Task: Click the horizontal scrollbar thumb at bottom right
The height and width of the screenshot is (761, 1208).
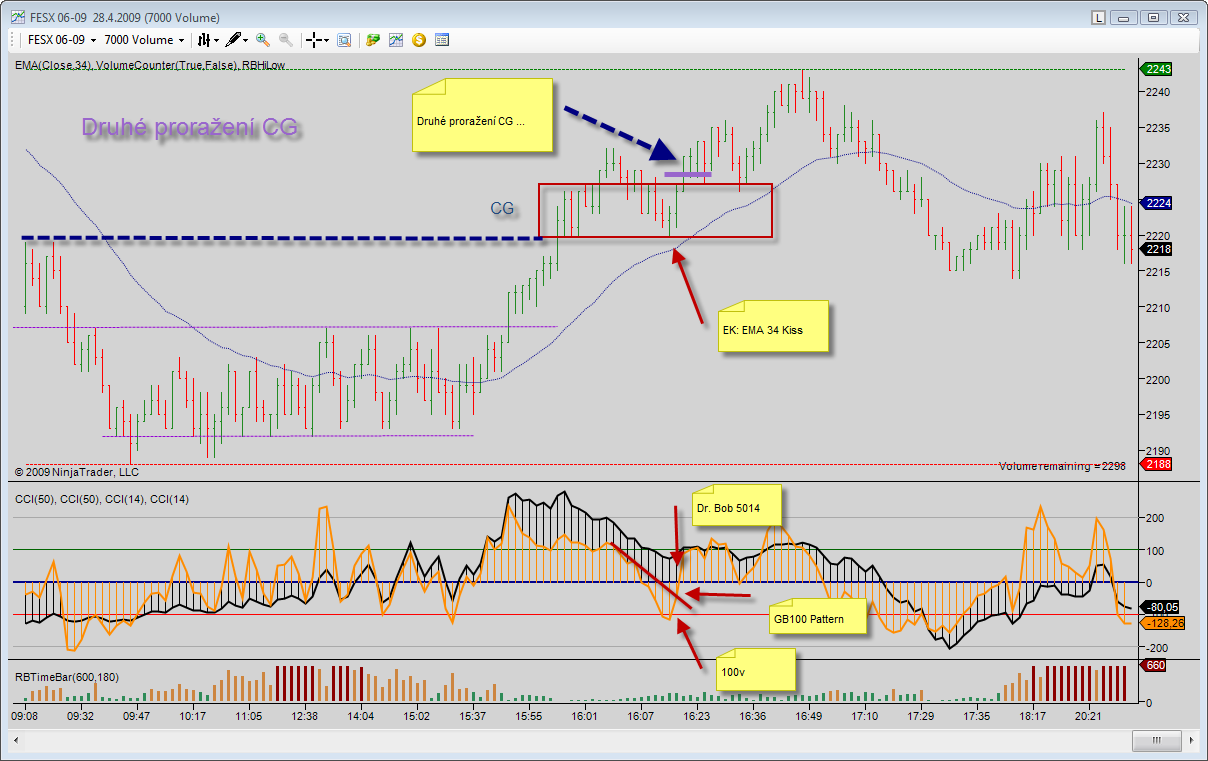Action: point(1158,741)
